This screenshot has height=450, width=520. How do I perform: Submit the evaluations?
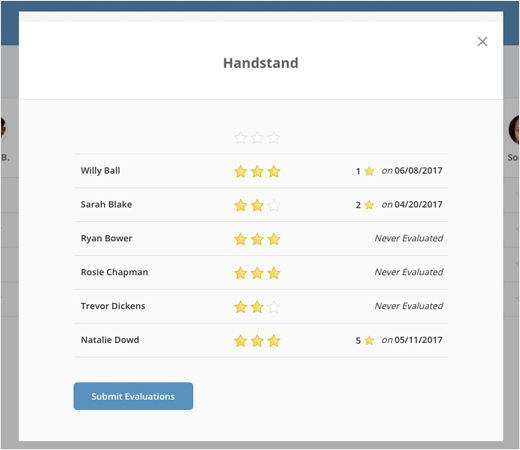coord(133,396)
